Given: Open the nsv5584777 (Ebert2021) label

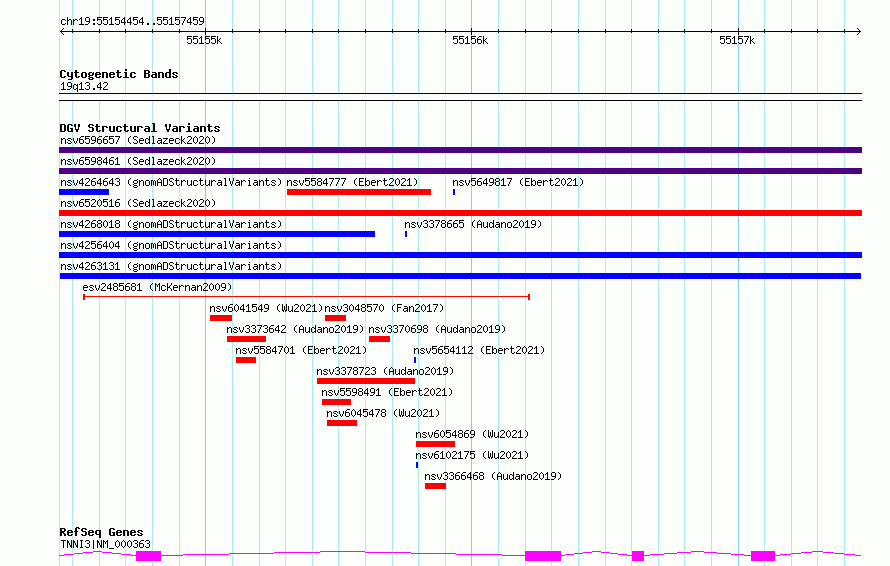Looking at the screenshot, I should tap(352, 182).
